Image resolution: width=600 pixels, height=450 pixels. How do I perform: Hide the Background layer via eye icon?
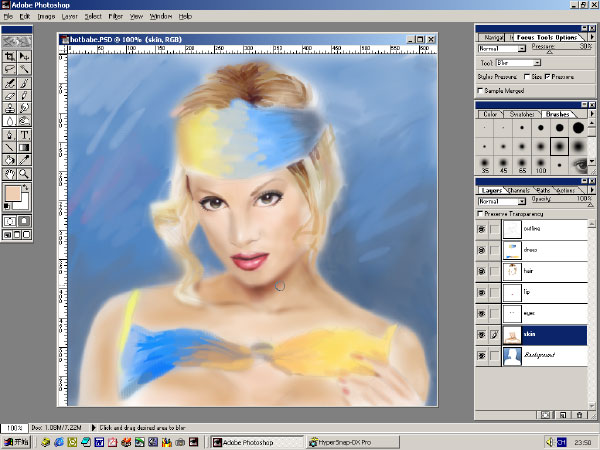point(481,355)
